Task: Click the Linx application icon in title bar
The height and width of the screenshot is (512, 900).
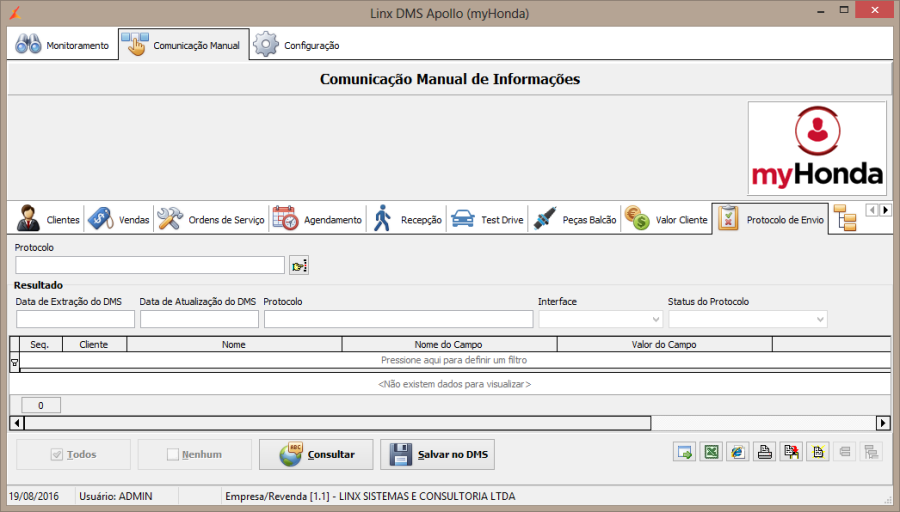Action: tap(15, 13)
